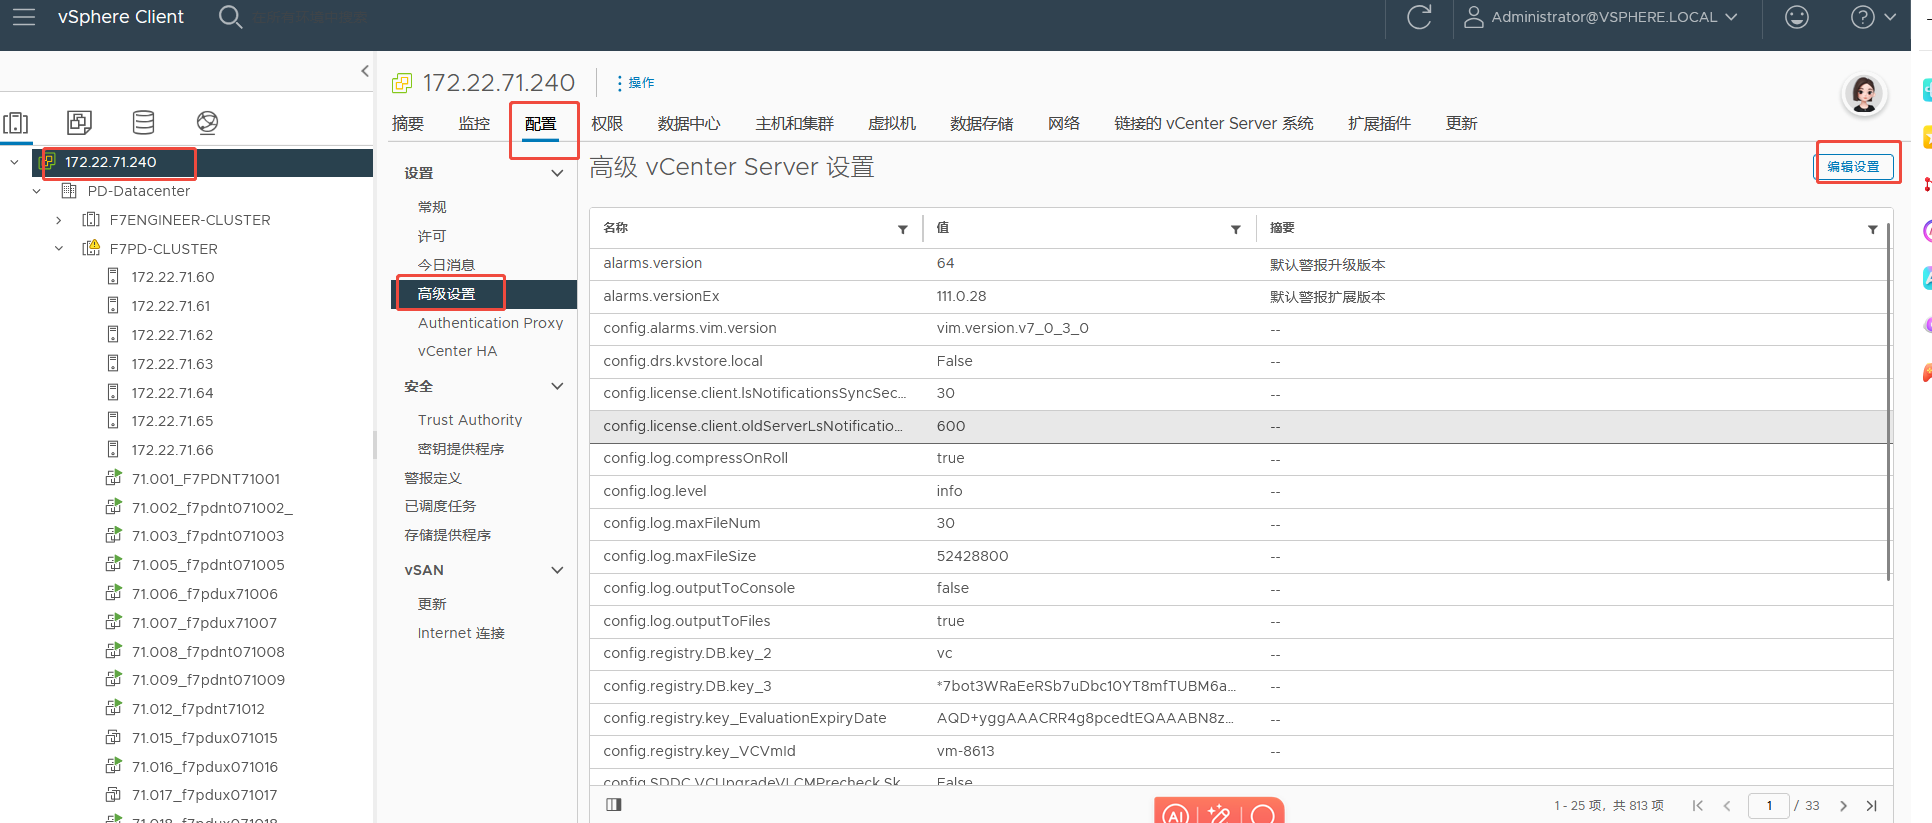This screenshot has width=1932, height=823.
Task: Filter the 名称 column
Action: 902,229
